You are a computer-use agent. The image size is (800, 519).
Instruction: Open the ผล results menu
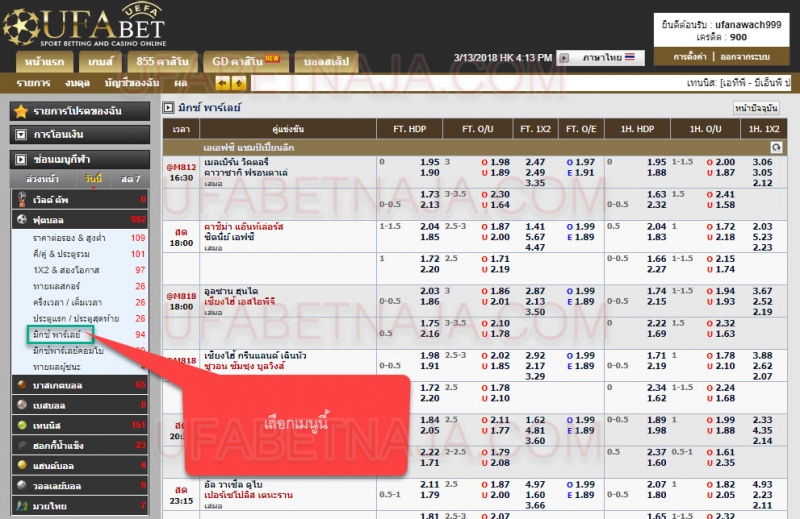[181, 83]
